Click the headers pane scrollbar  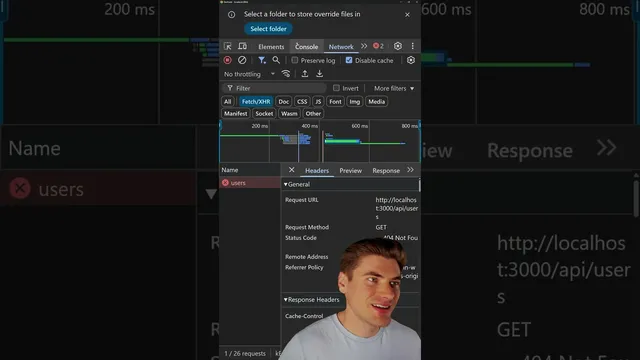click(x=419, y=185)
